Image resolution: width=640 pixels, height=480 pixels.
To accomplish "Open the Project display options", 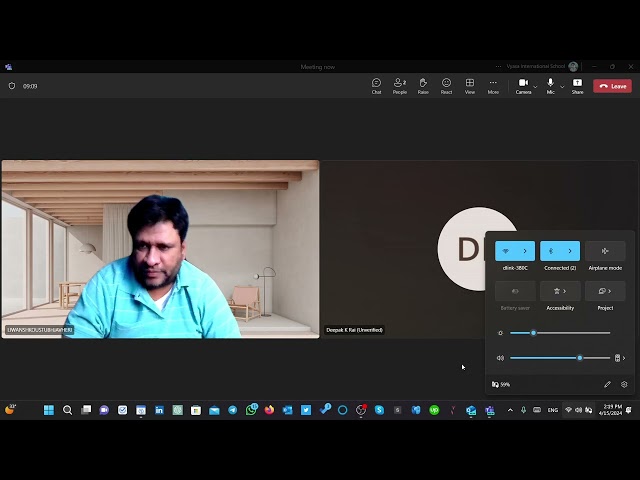I will pos(605,291).
